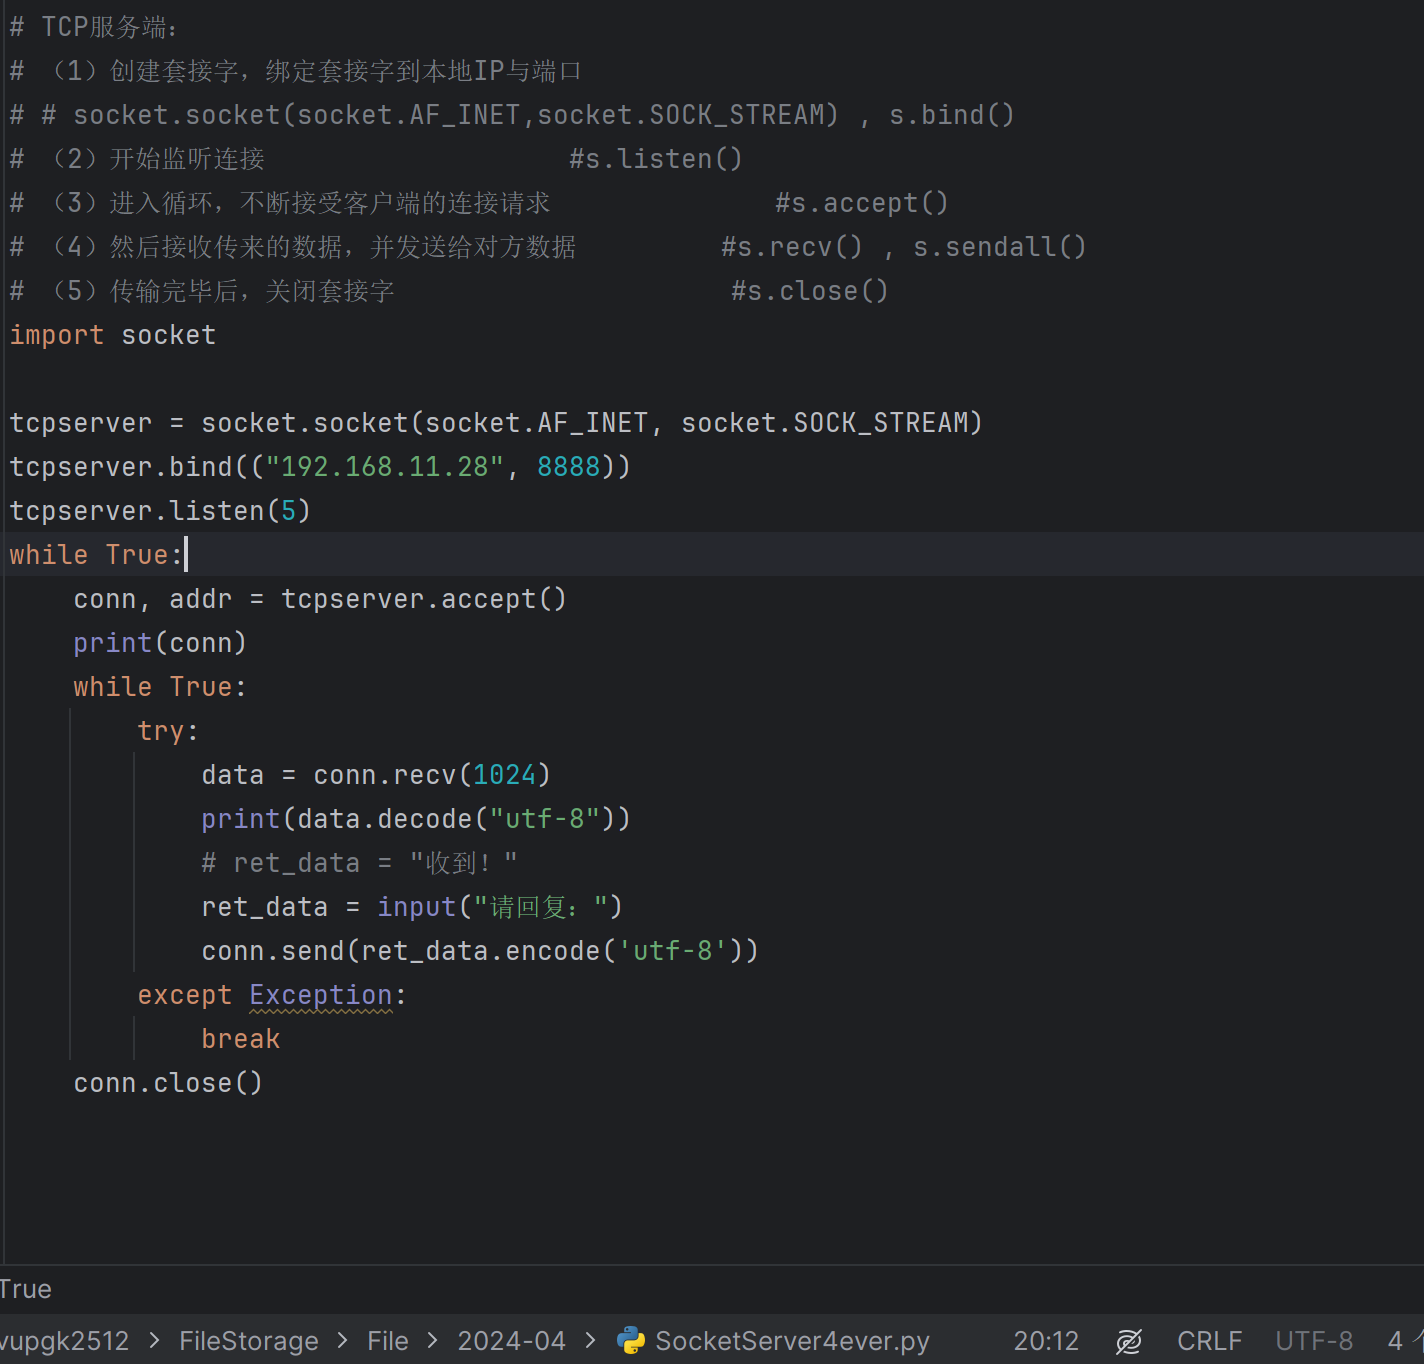
Task: Click the indent size indicator in status bar
Action: [x=1396, y=1341]
